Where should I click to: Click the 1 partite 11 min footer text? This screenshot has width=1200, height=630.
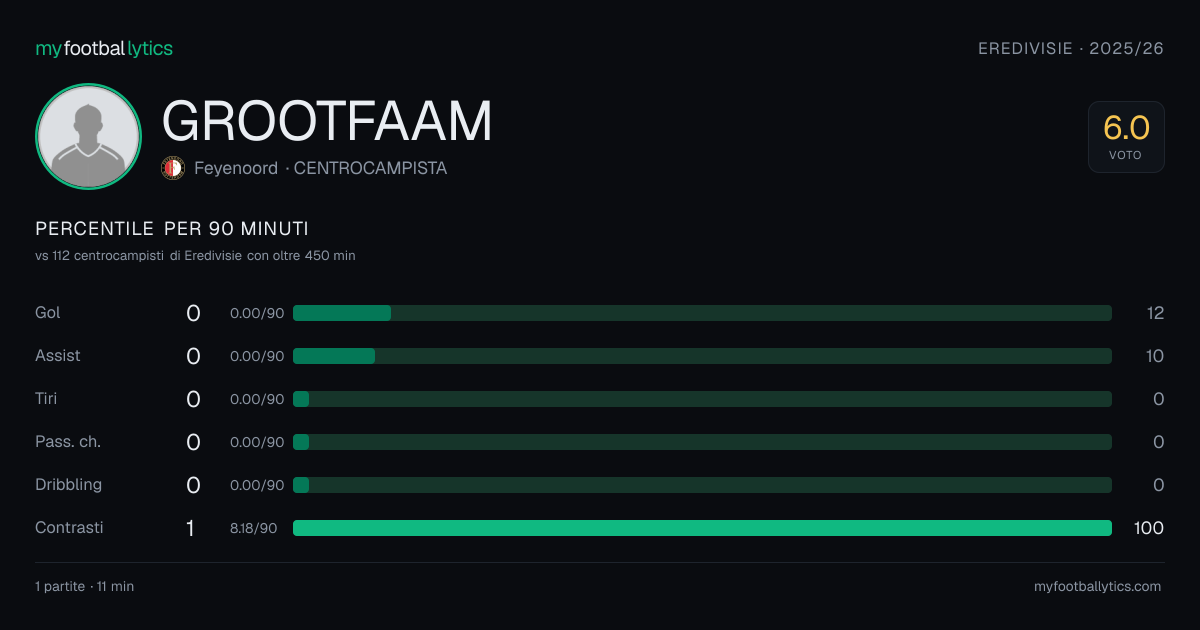coord(84,587)
